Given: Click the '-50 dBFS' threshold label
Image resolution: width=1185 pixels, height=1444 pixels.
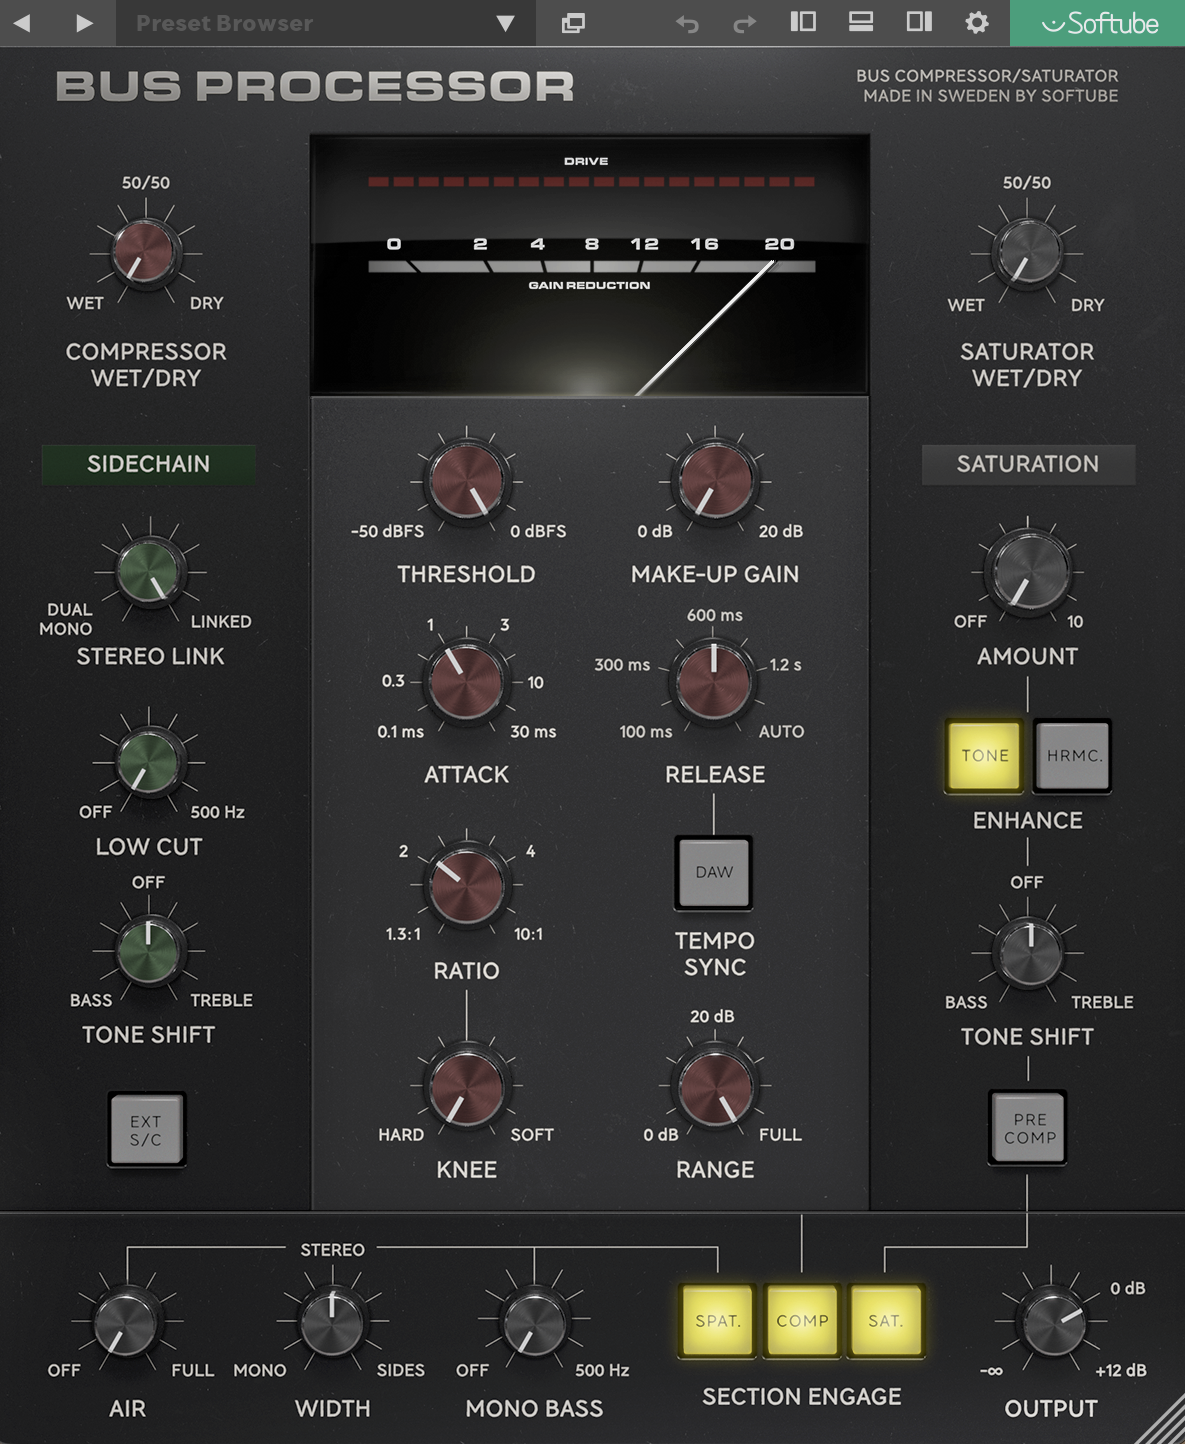Looking at the screenshot, I should point(387,531).
